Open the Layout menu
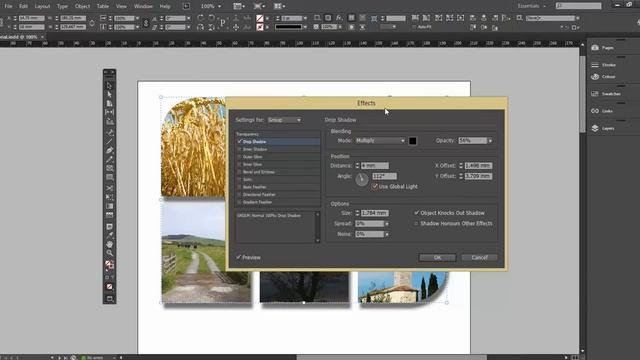Screen dimensions: 640x360 [x=42, y=6]
